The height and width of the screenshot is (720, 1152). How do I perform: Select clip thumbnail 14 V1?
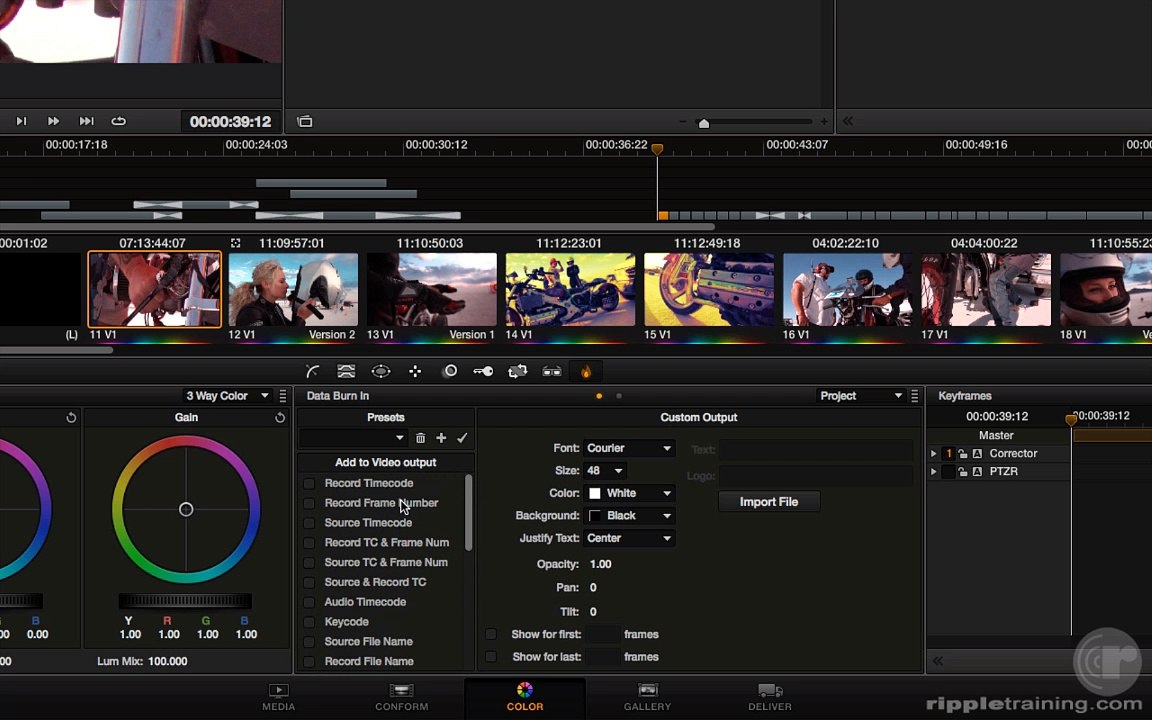[570, 289]
